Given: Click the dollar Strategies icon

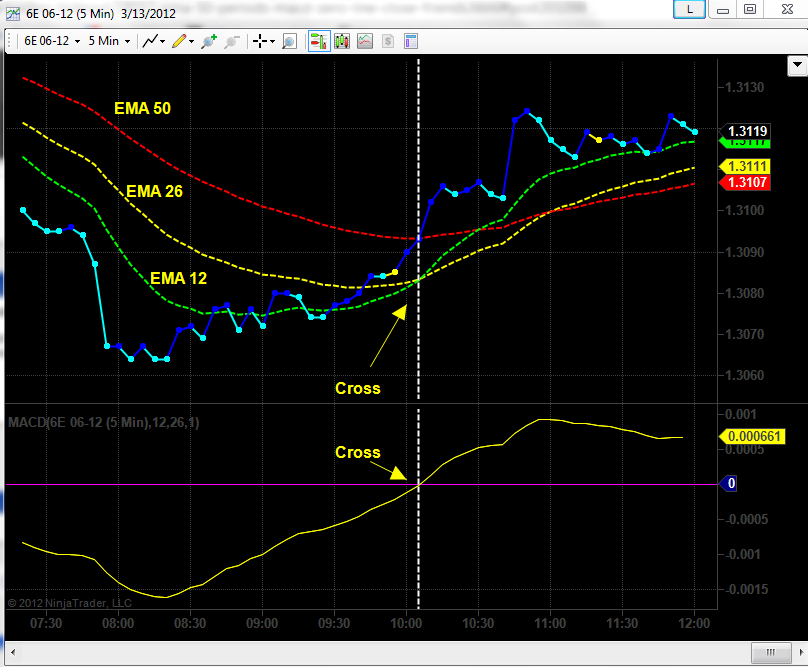Looking at the screenshot, I should coord(388,41).
